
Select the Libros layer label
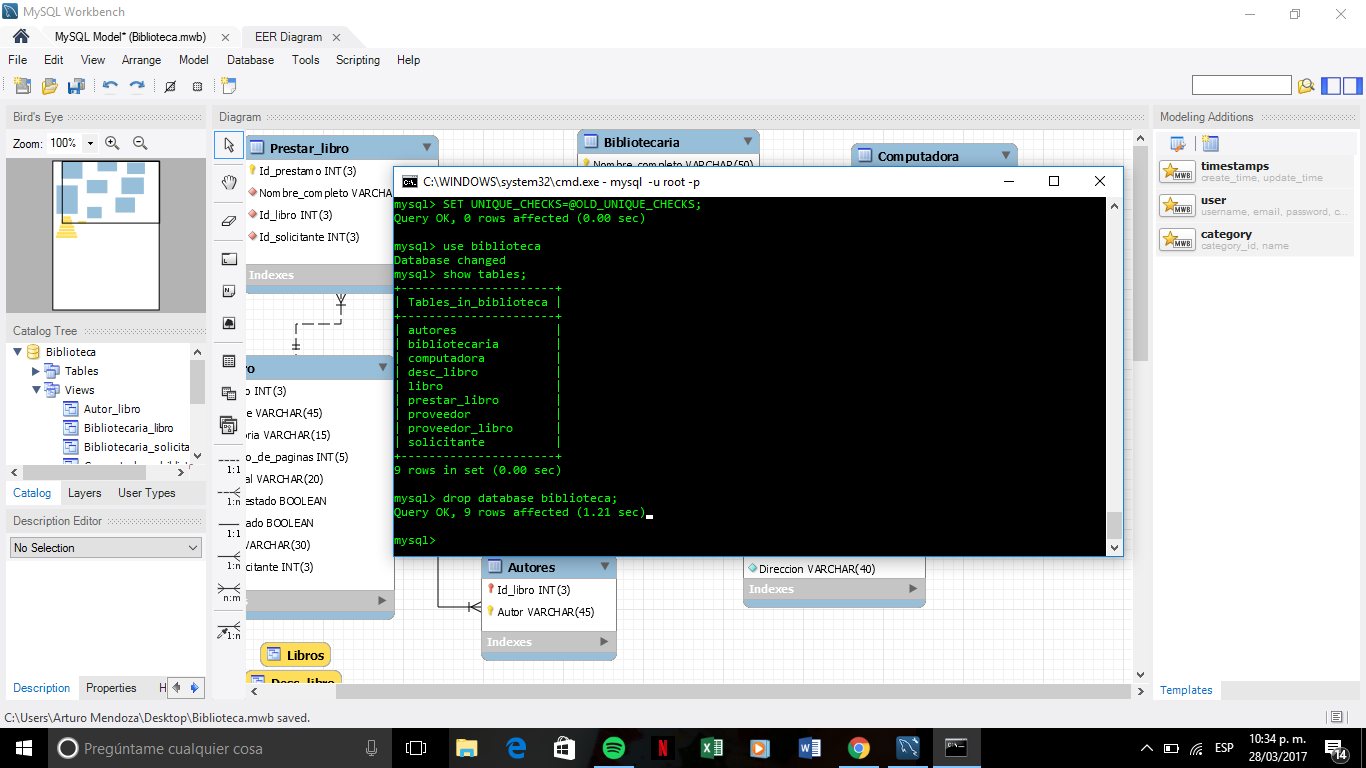pos(295,655)
